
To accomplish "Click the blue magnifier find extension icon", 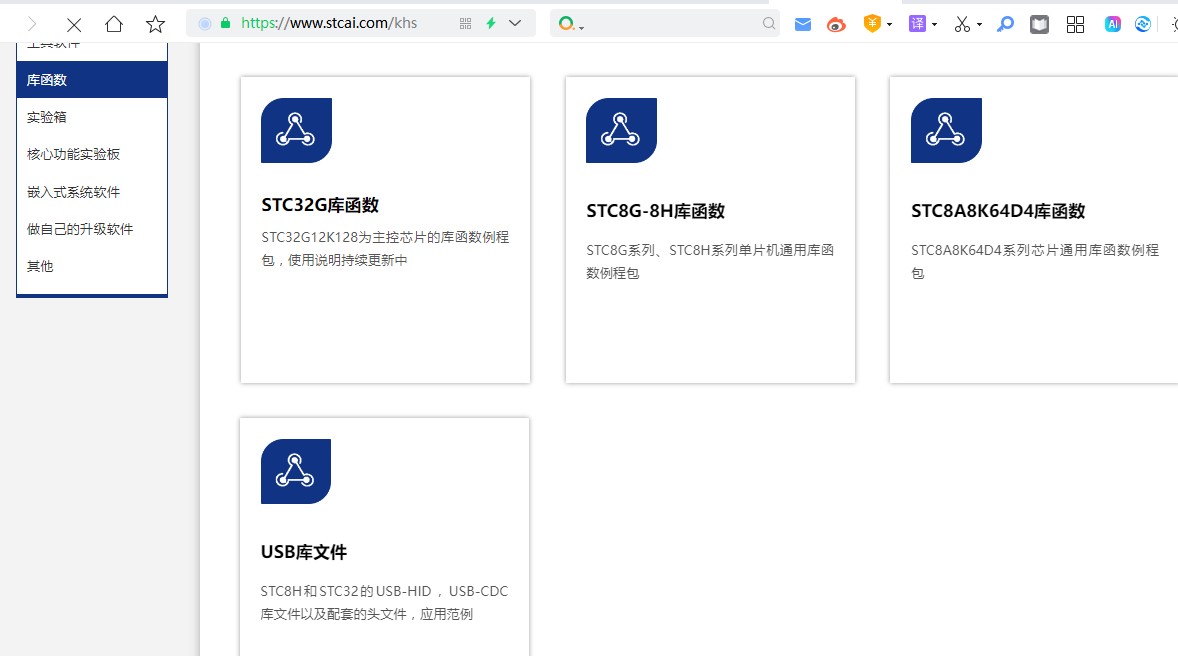I will point(1005,25).
